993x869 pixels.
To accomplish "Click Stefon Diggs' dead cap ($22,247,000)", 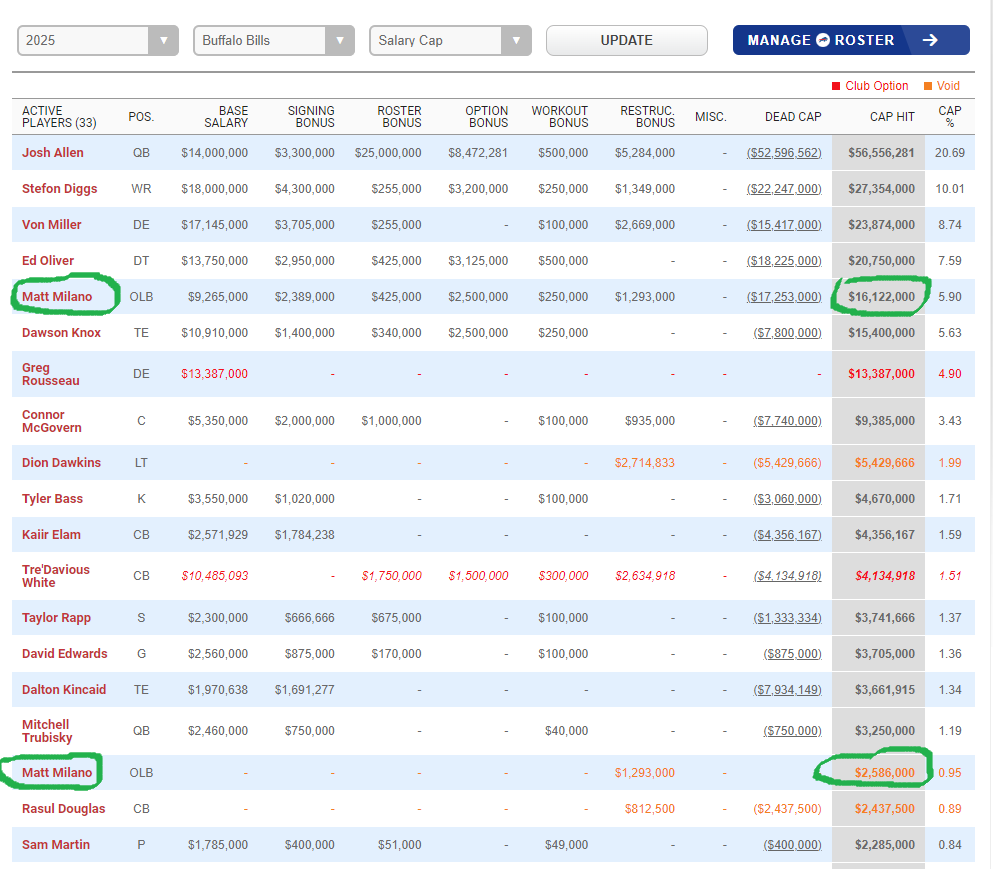I will pos(784,189).
